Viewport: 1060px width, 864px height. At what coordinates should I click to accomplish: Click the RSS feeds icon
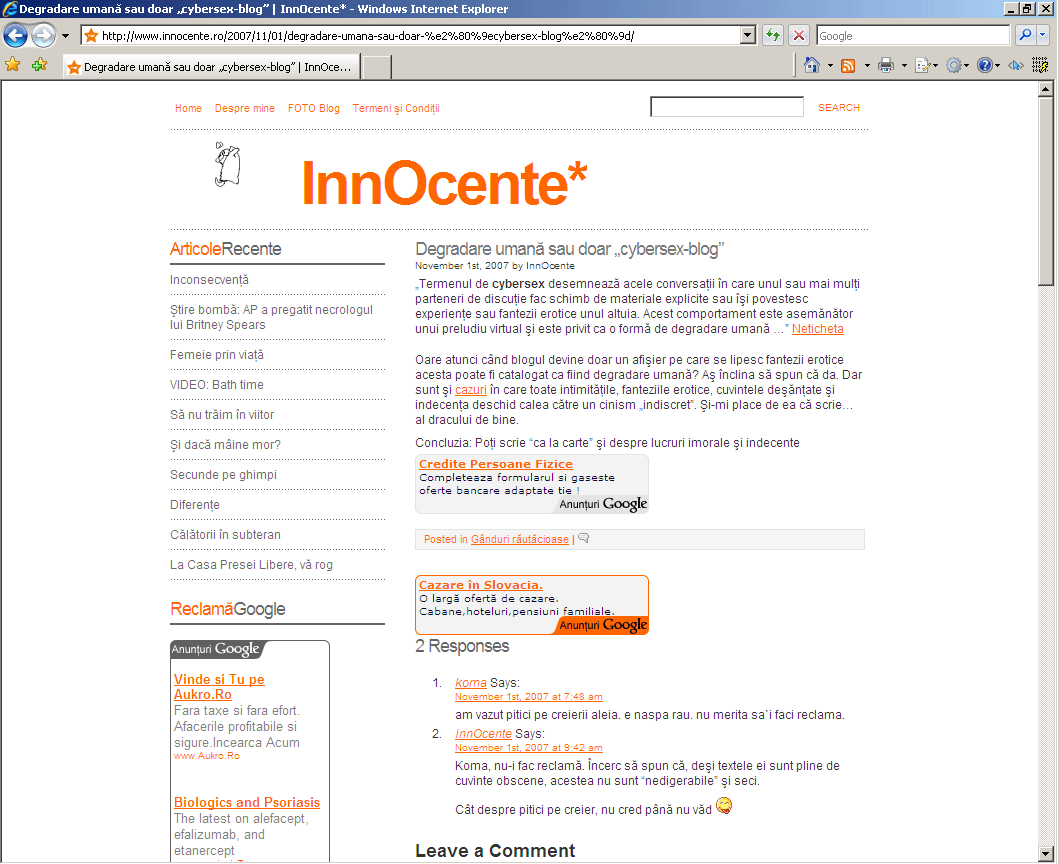pos(848,66)
